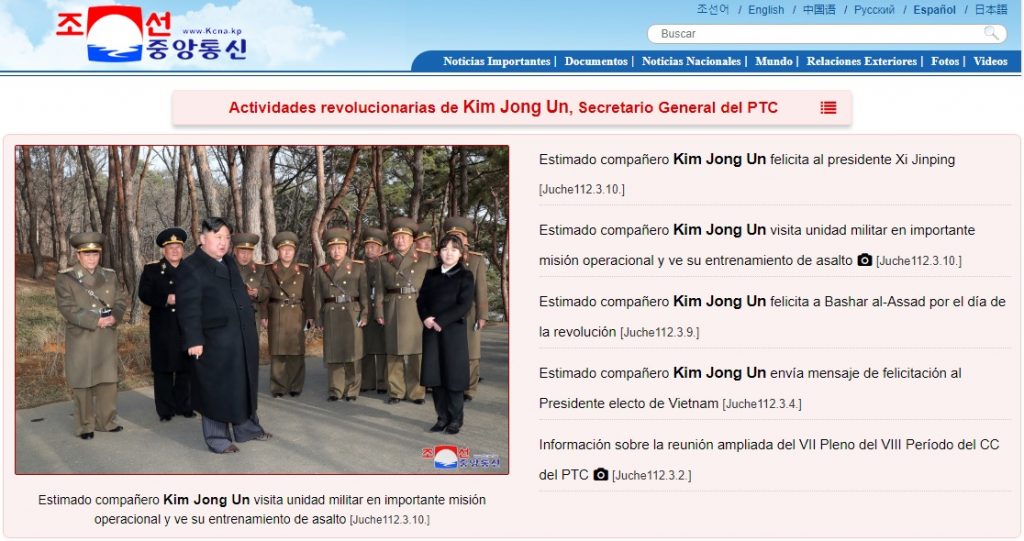The image size is (1024, 541).
Task: Open the red list menu icon
Action: pos(828,108)
